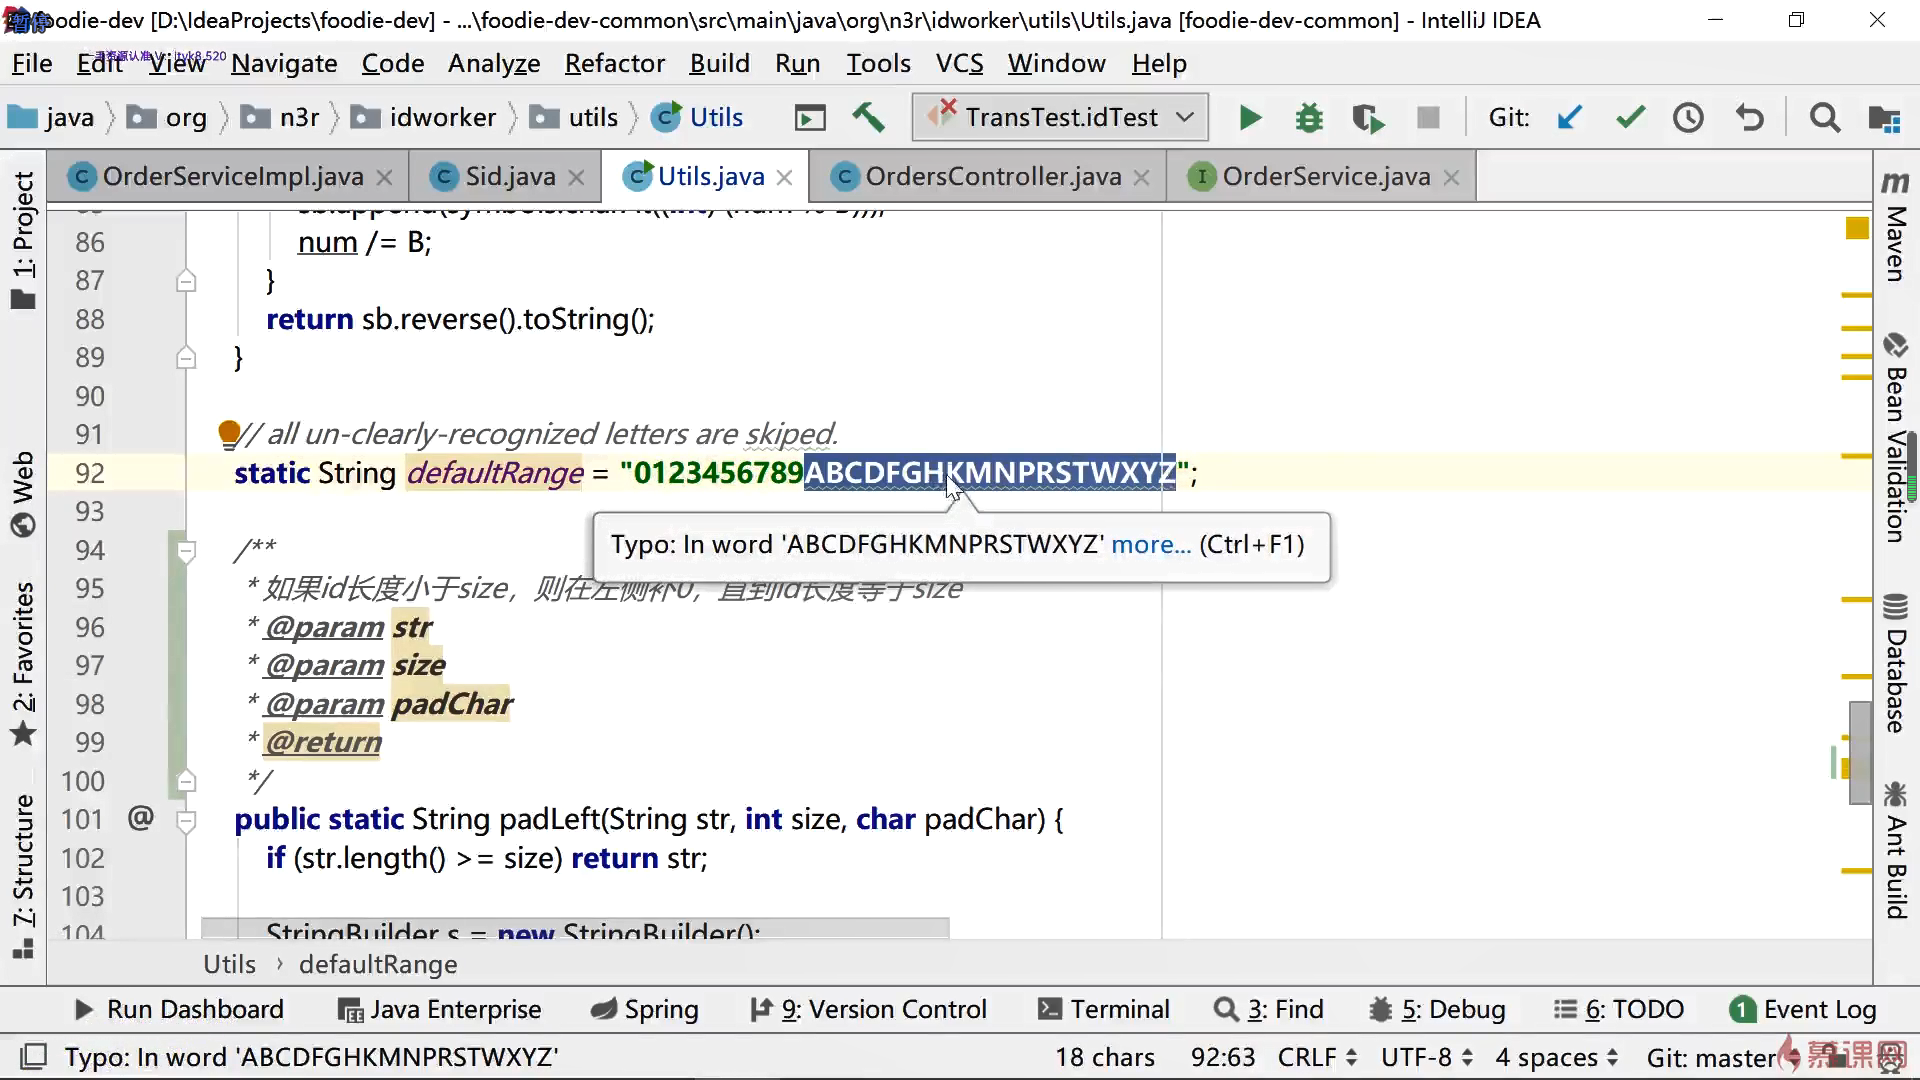The height and width of the screenshot is (1080, 1920).
Task: Click the 'more...' link in typo tooltip
Action: pyautogui.click(x=1151, y=545)
